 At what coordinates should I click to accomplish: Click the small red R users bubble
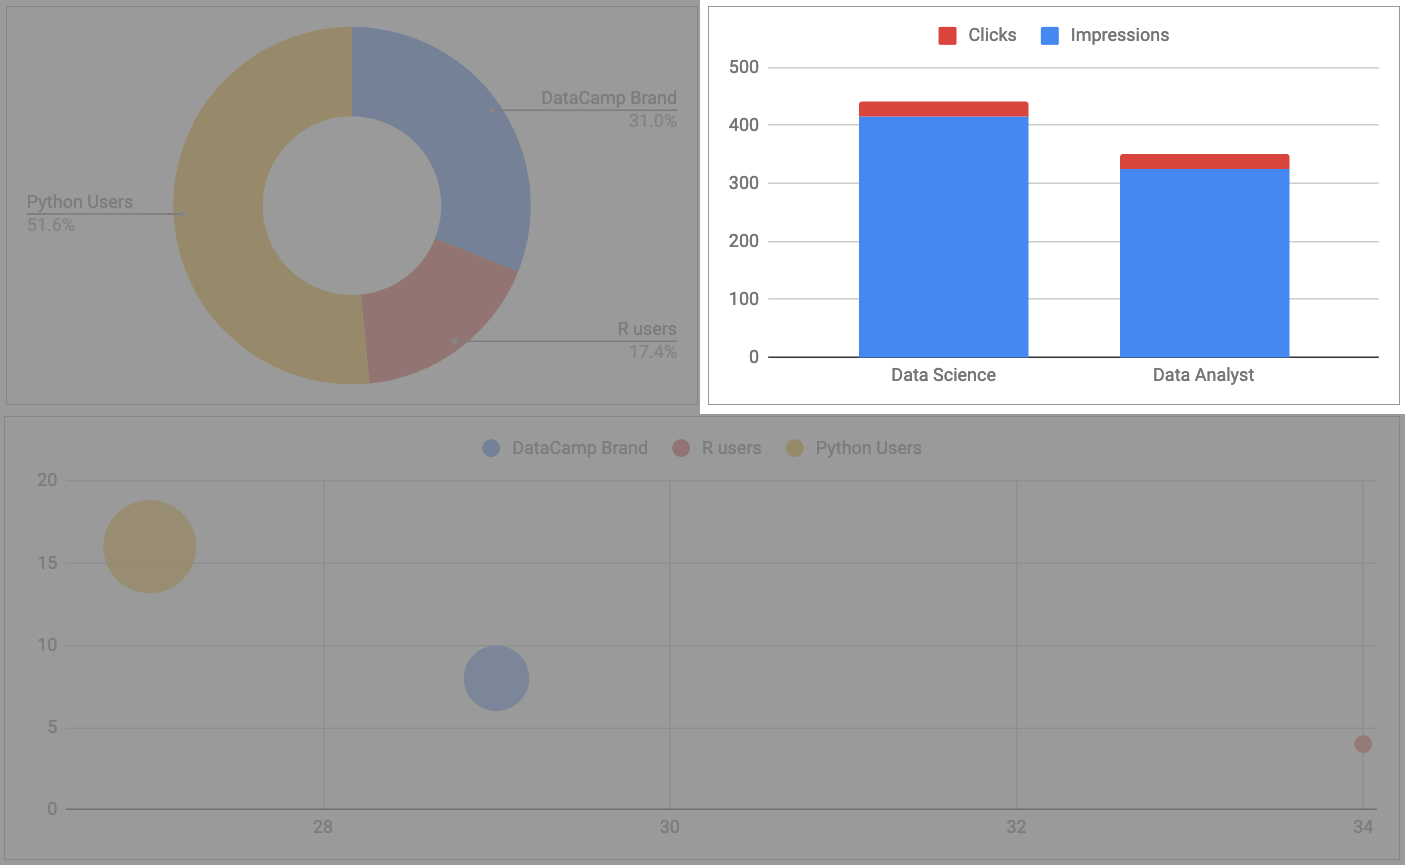1363,744
